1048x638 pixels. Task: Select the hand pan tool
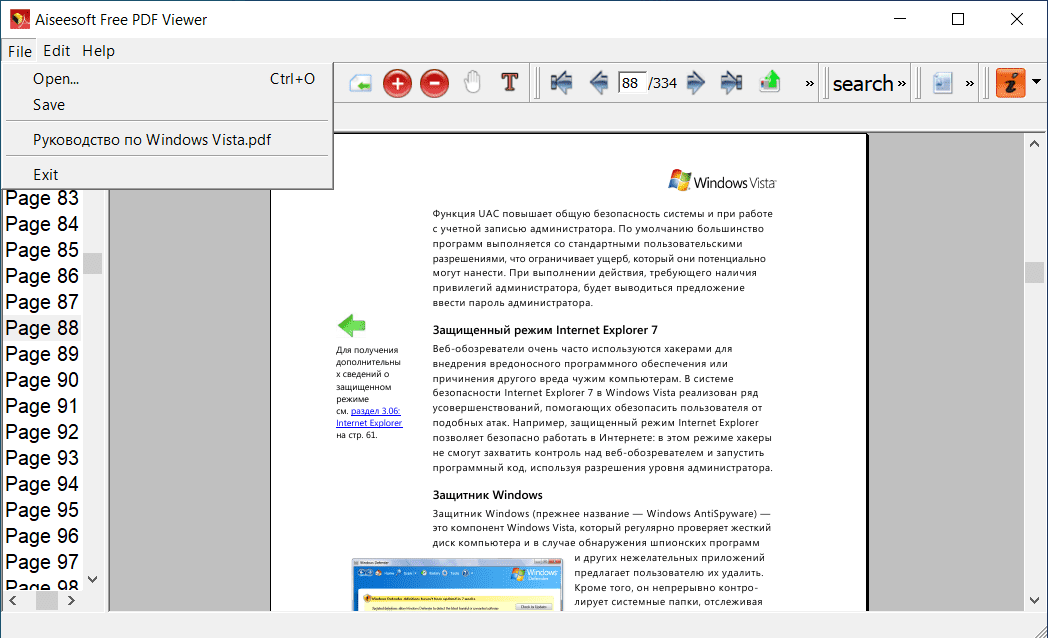coord(473,83)
